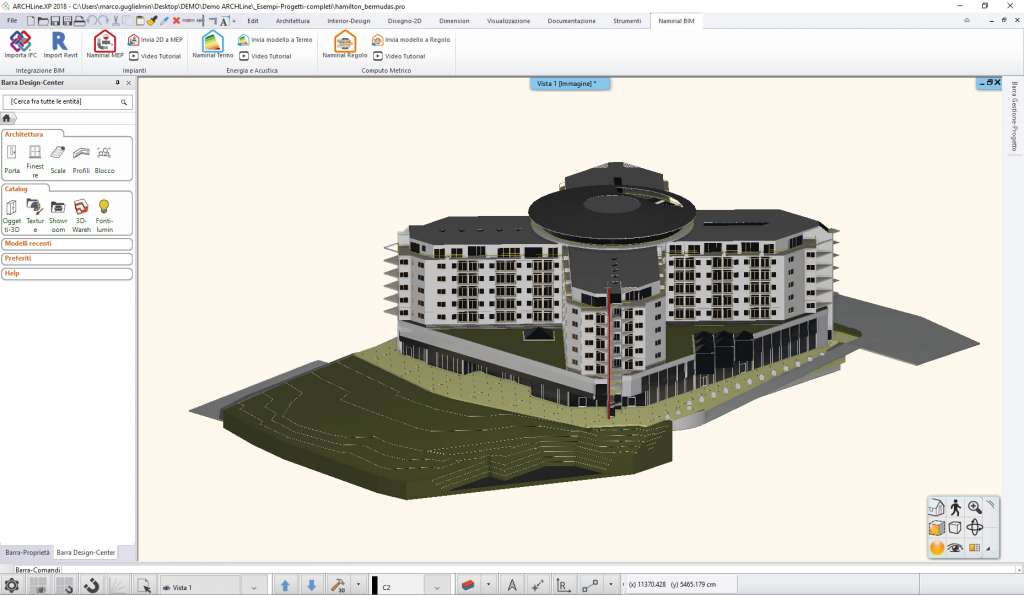Image resolution: width=1024 pixels, height=595 pixels.
Task: Click the New document icon in quick toolbar
Action: 31,21
